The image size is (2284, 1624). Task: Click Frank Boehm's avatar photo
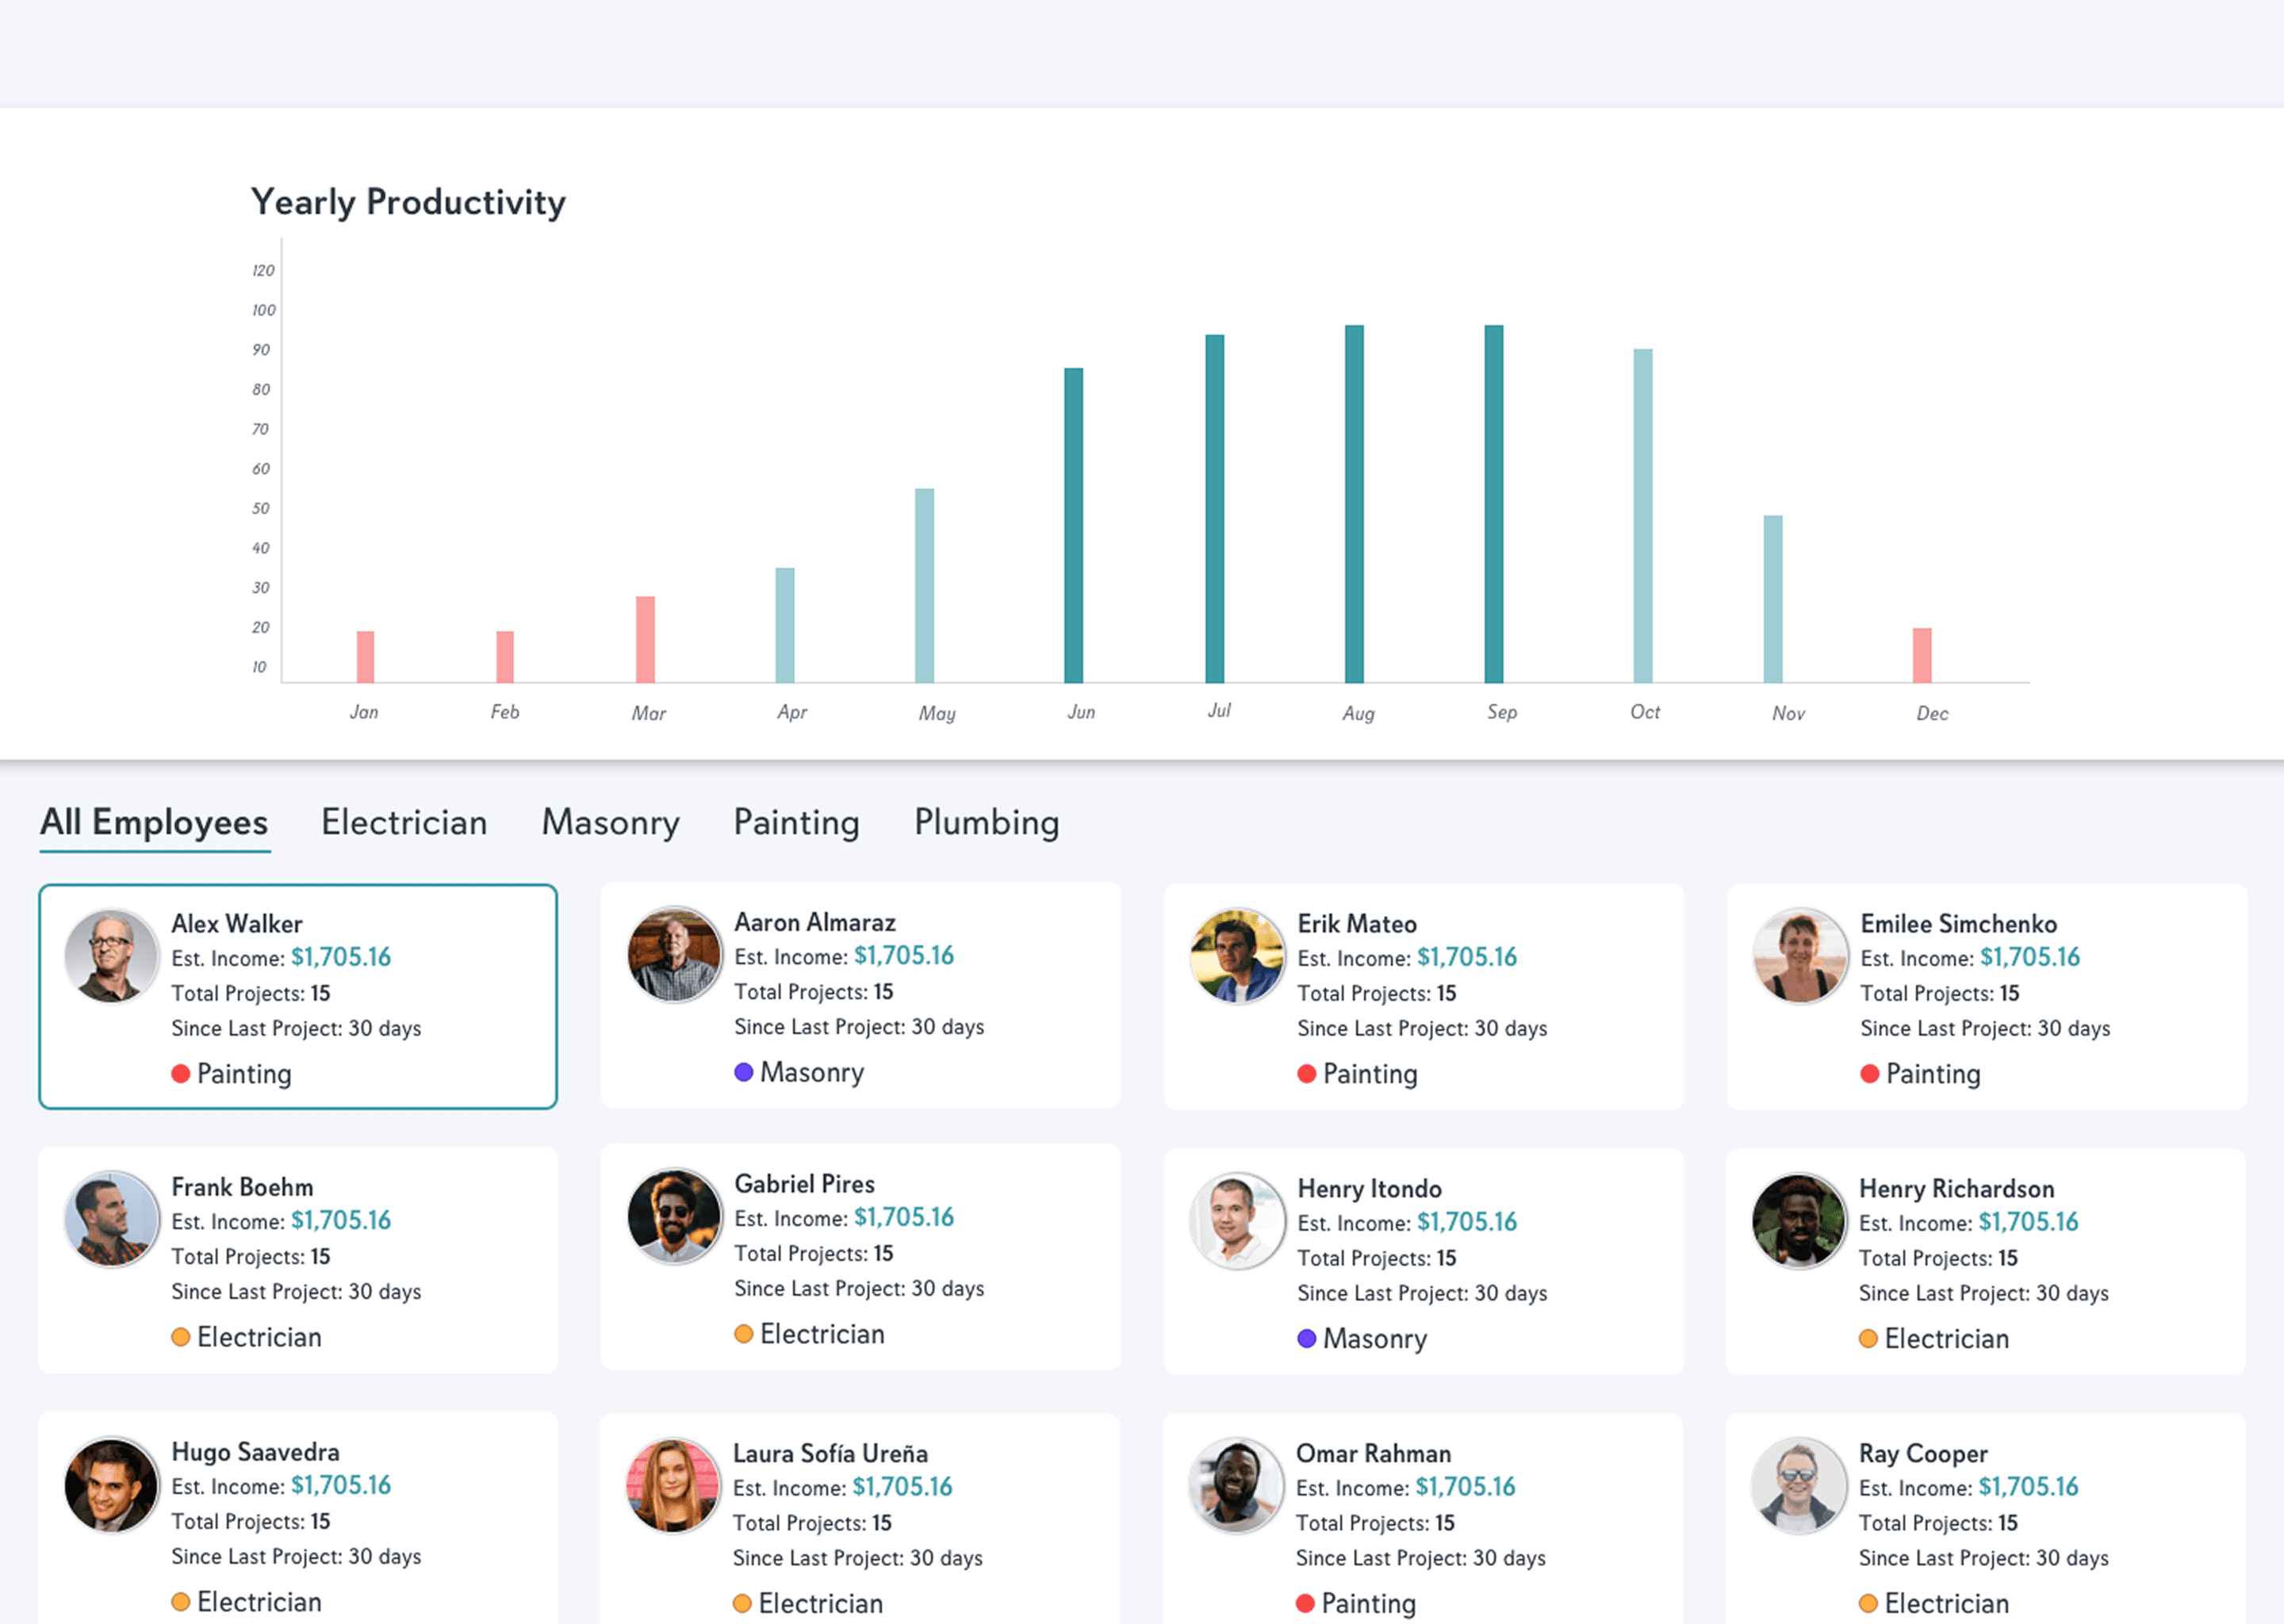[x=111, y=1219]
